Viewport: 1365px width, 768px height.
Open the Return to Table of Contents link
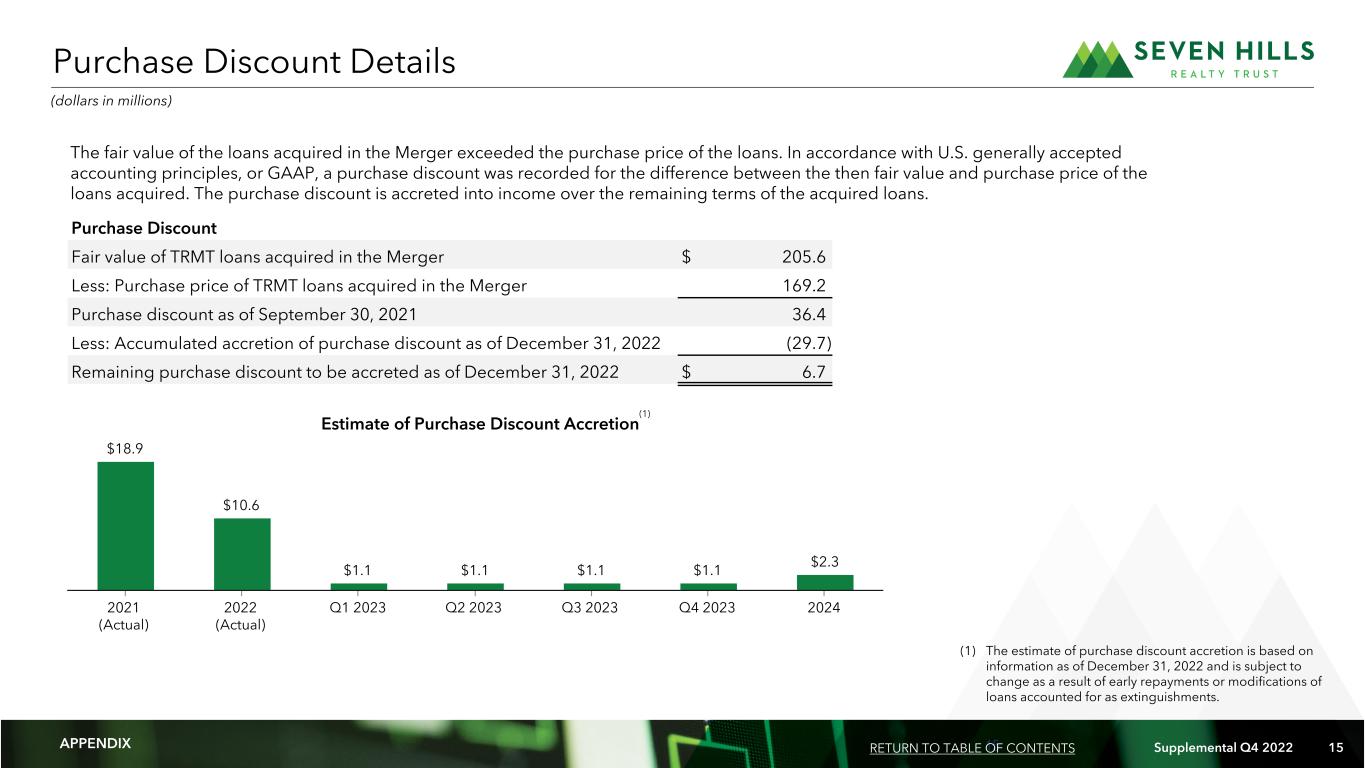point(972,748)
